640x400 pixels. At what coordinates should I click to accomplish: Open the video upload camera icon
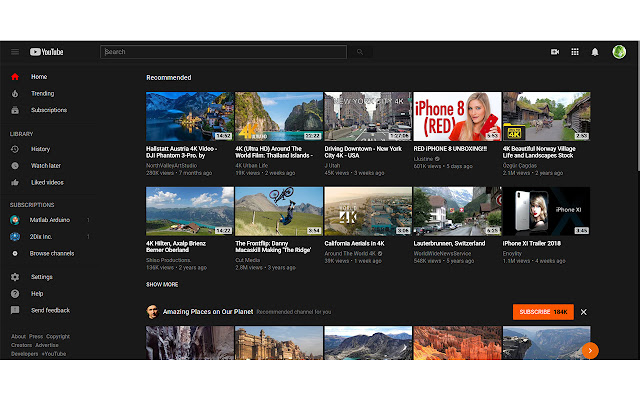click(555, 52)
